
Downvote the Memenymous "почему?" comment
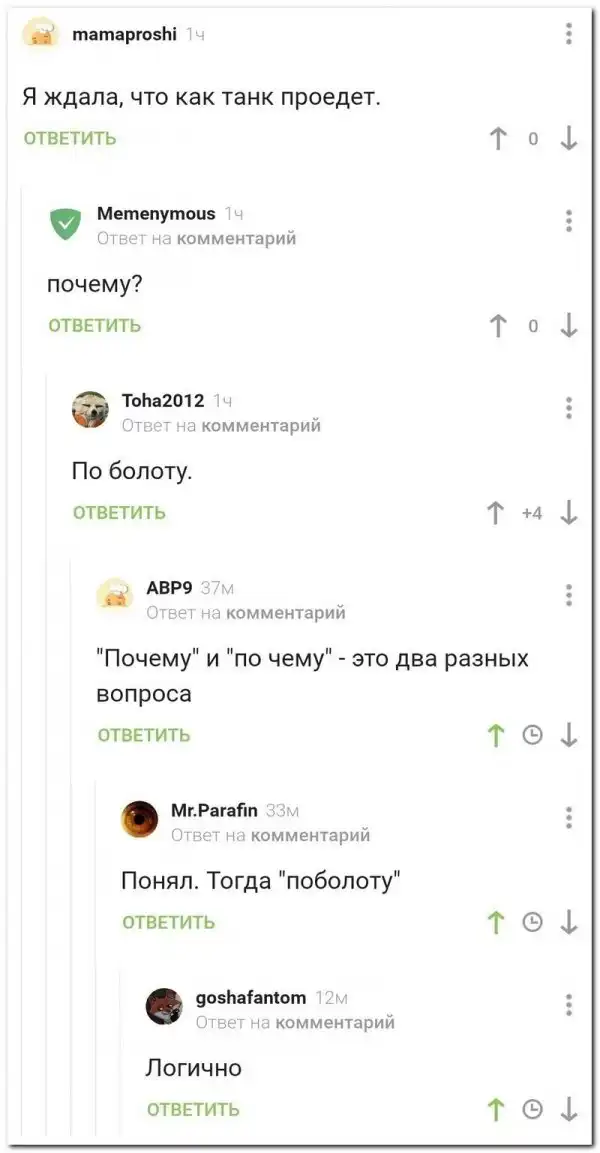tap(569, 326)
